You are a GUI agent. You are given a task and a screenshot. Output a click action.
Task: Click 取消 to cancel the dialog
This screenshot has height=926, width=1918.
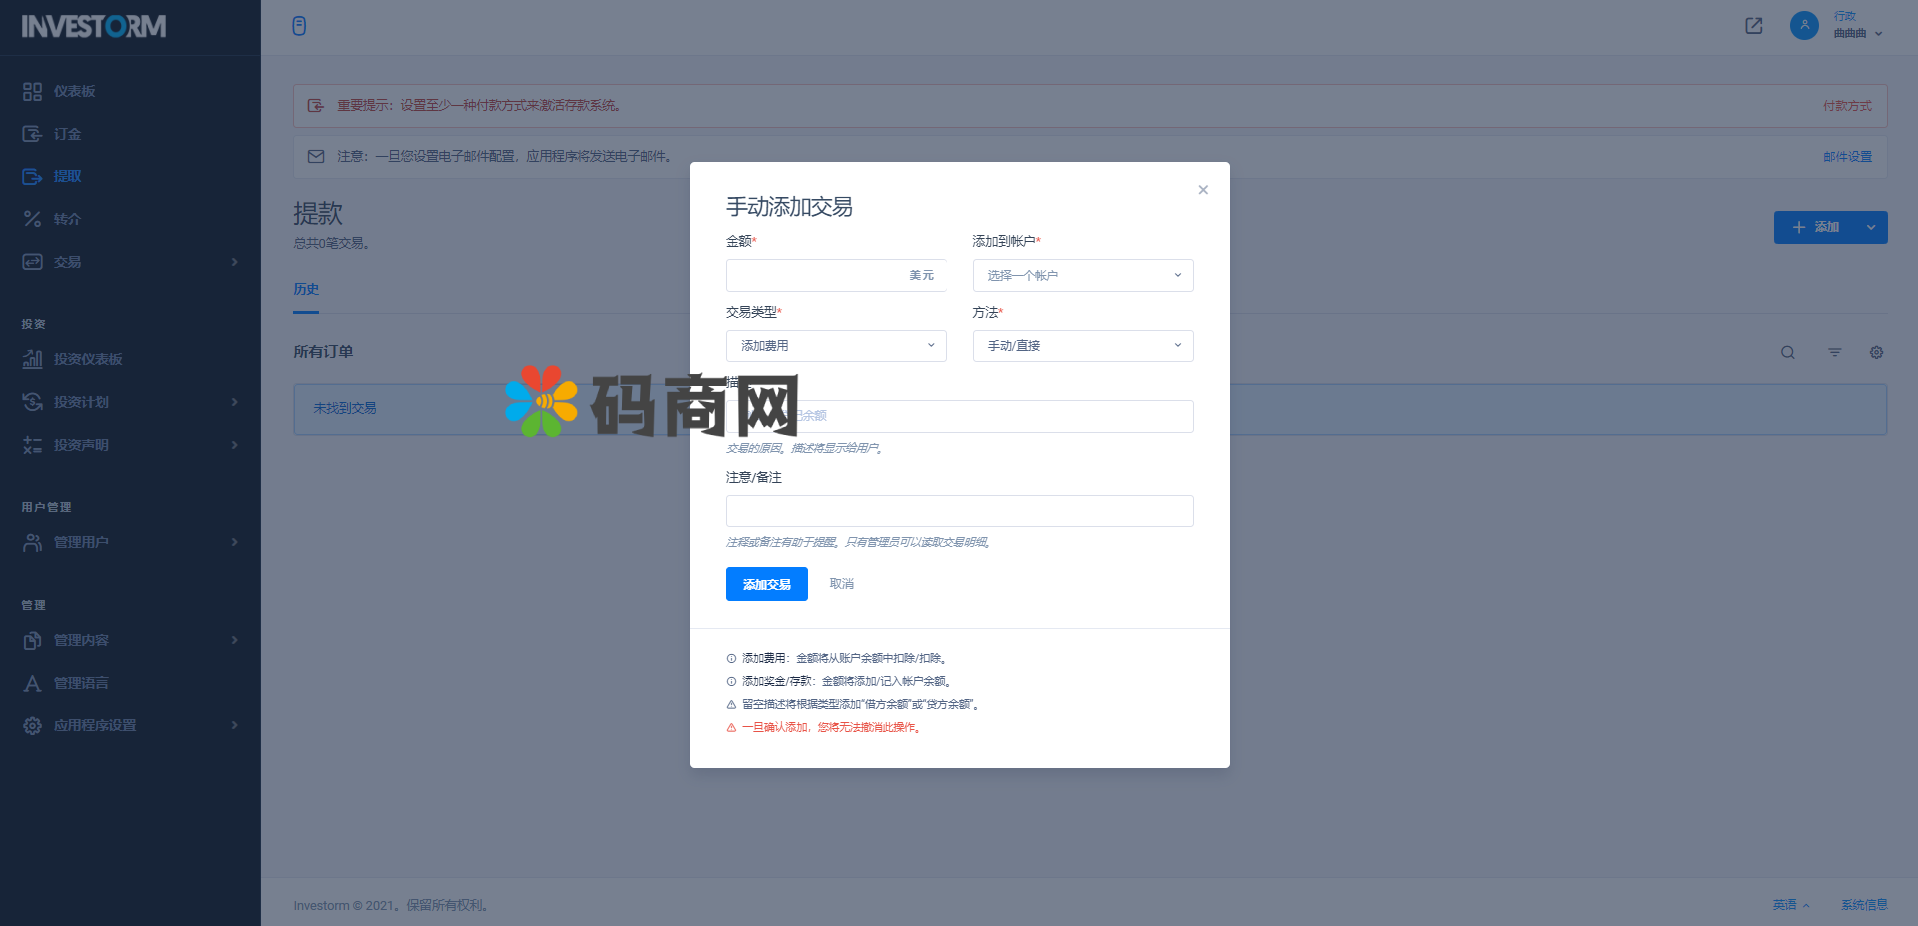pyautogui.click(x=841, y=584)
